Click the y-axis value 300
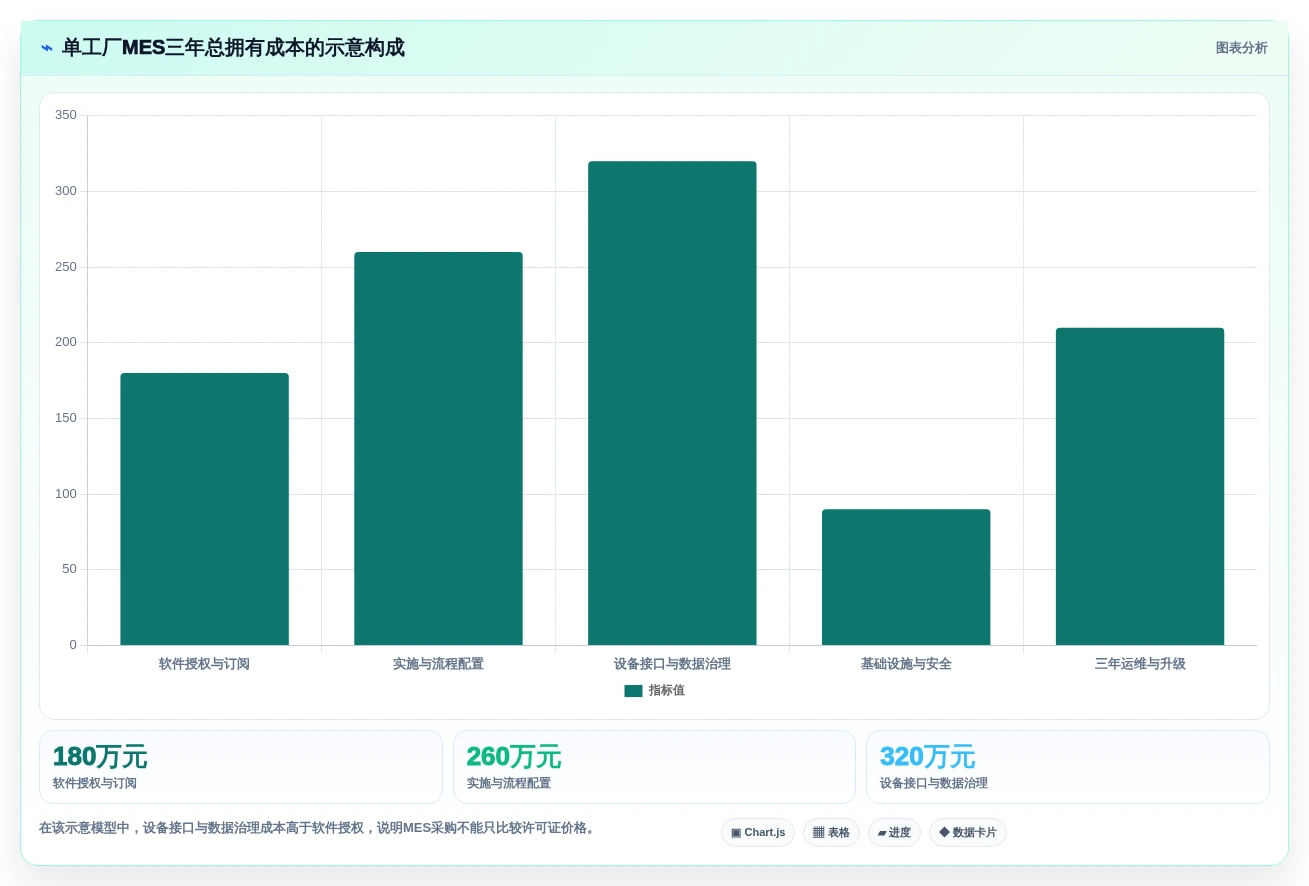Viewport: 1309px width, 886px height. 66,191
